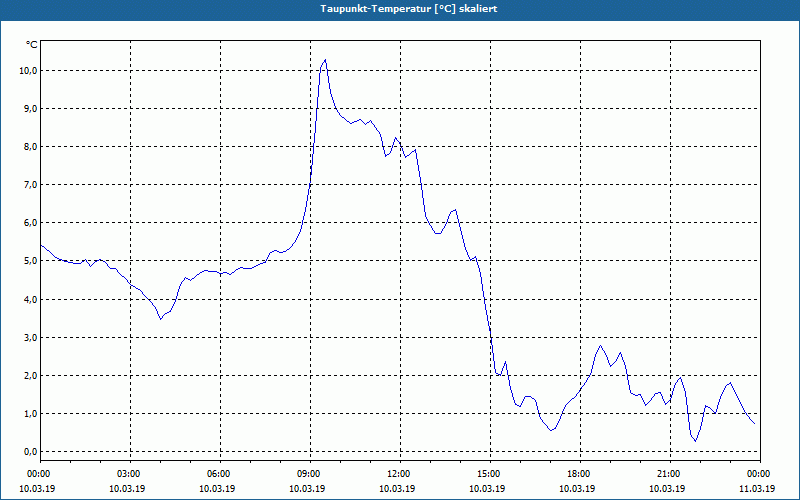This screenshot has height=500, width=800.
Task: Click the 8,0 y-axis label
Action: 31,147
